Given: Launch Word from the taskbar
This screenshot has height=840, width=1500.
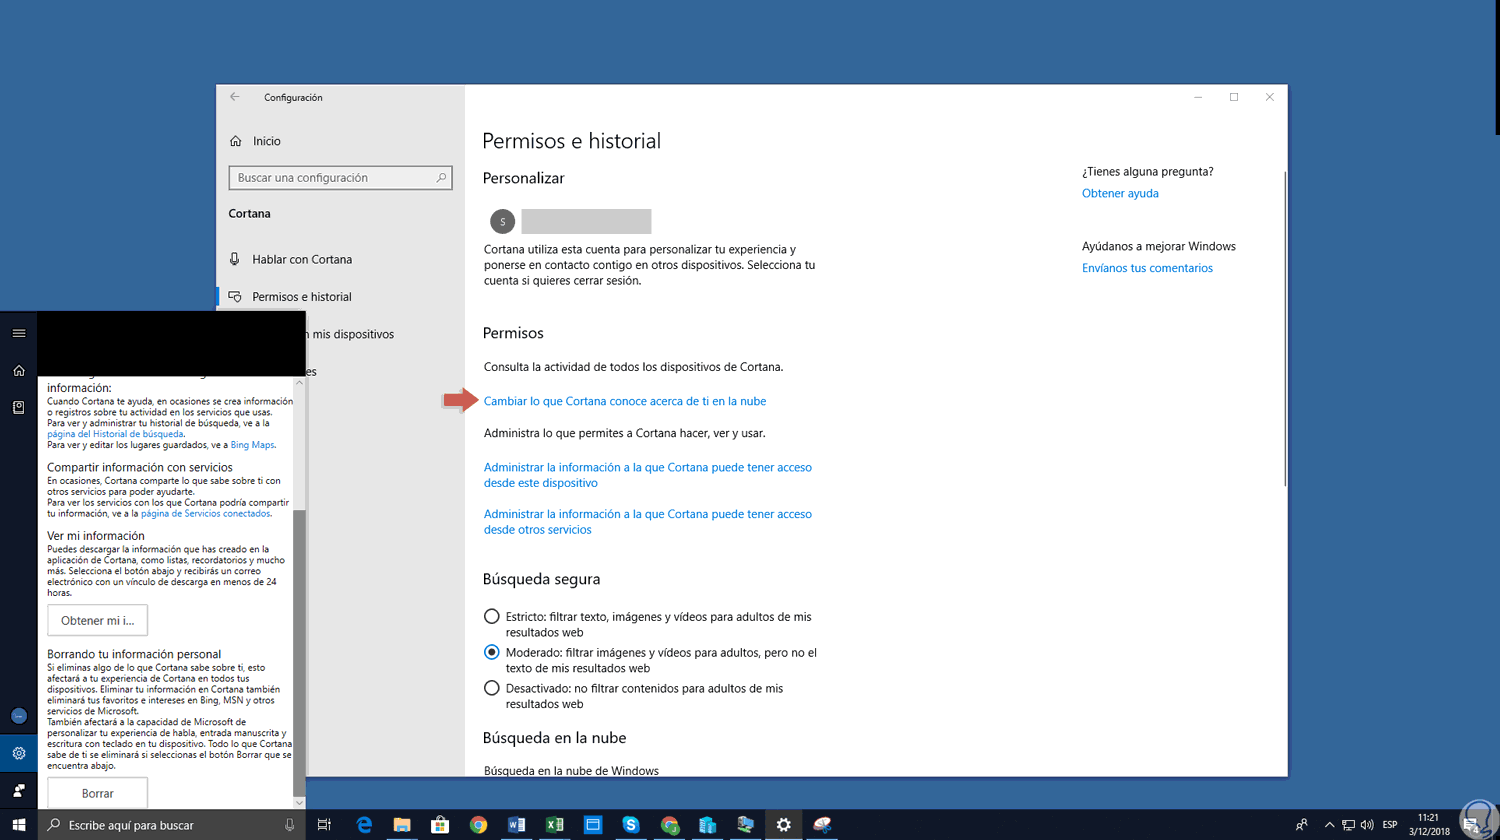Looking at the screenshot, I should point(516,825).
